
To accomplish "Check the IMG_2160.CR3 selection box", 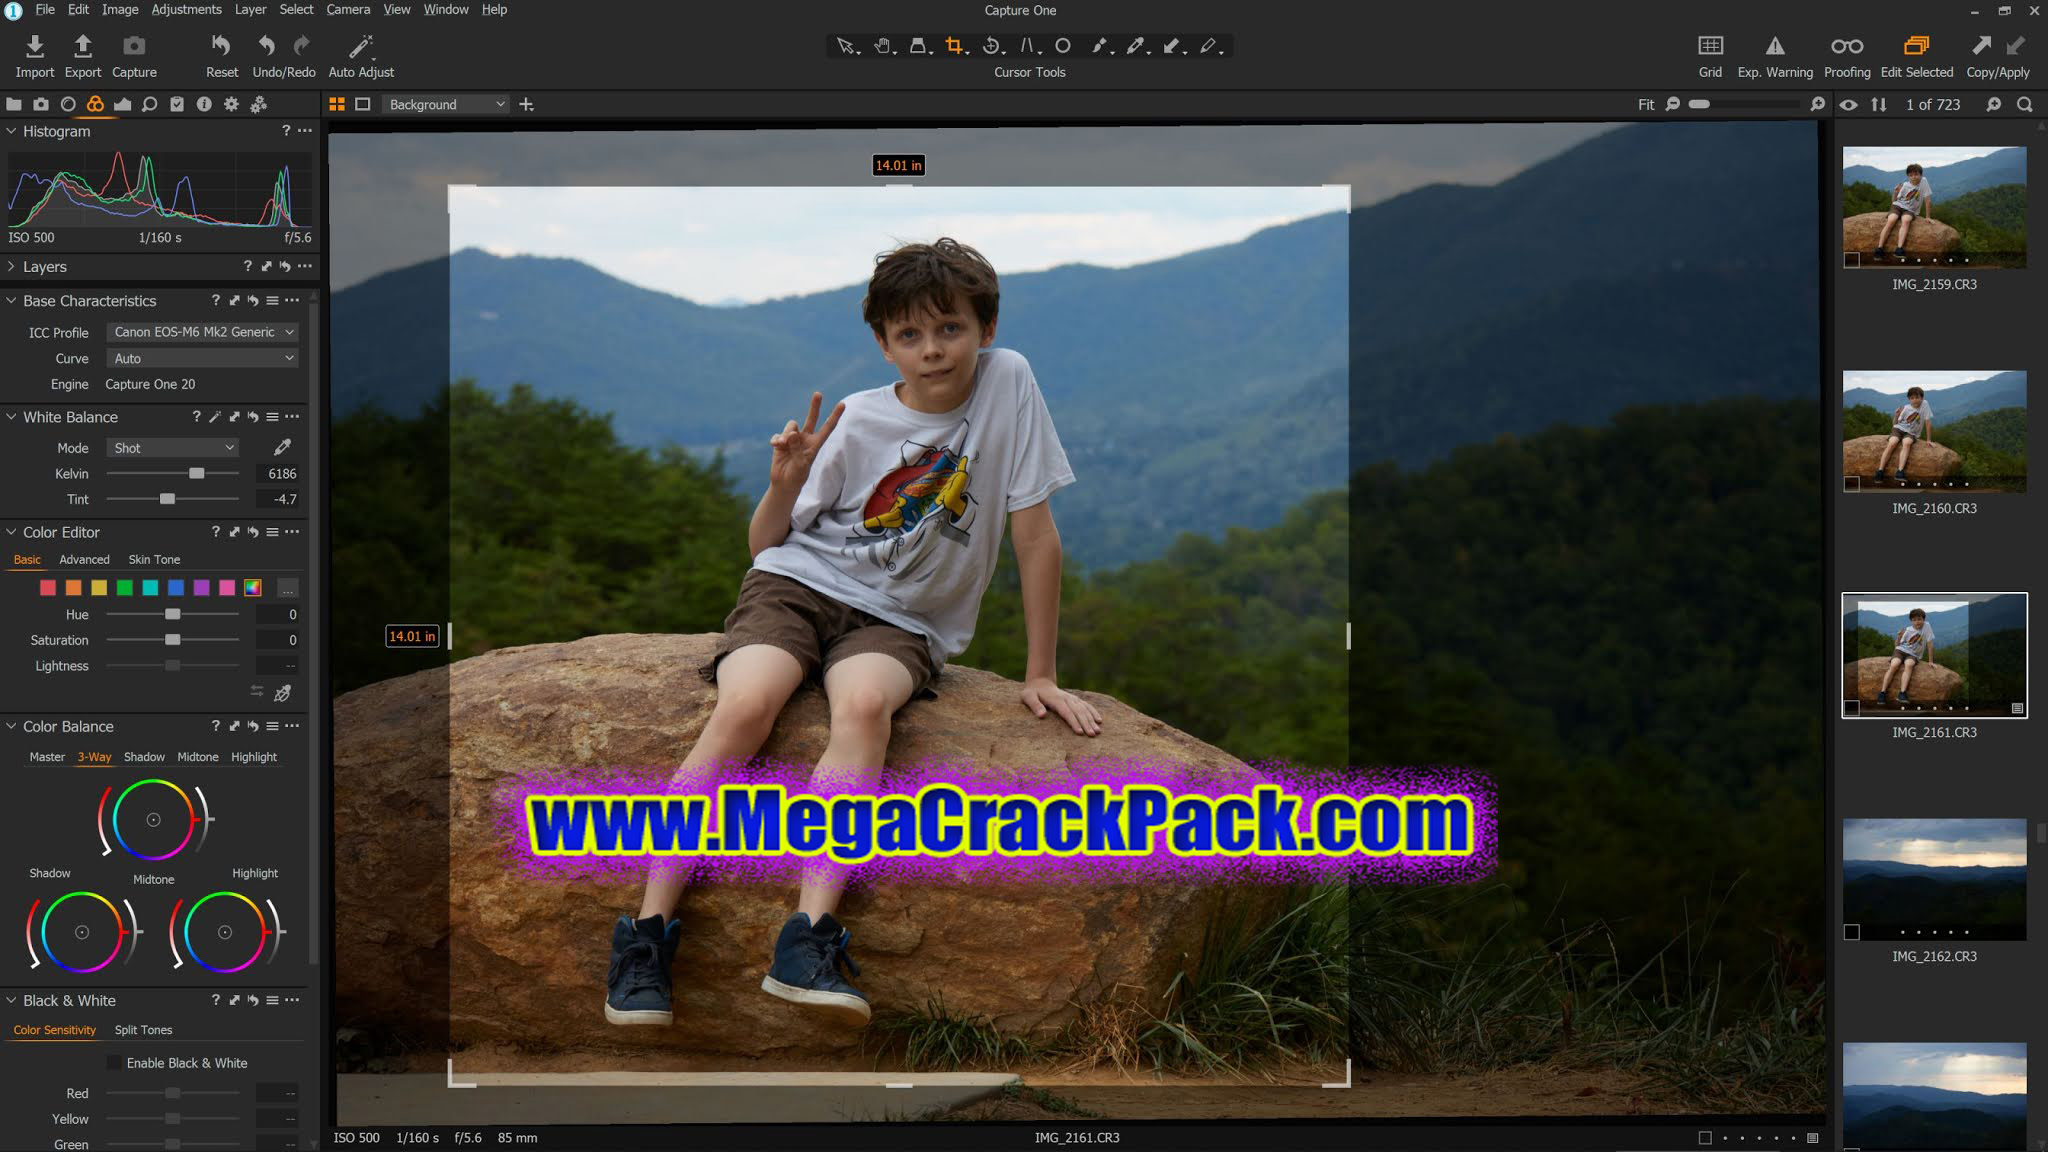I will pos(1852,484).
